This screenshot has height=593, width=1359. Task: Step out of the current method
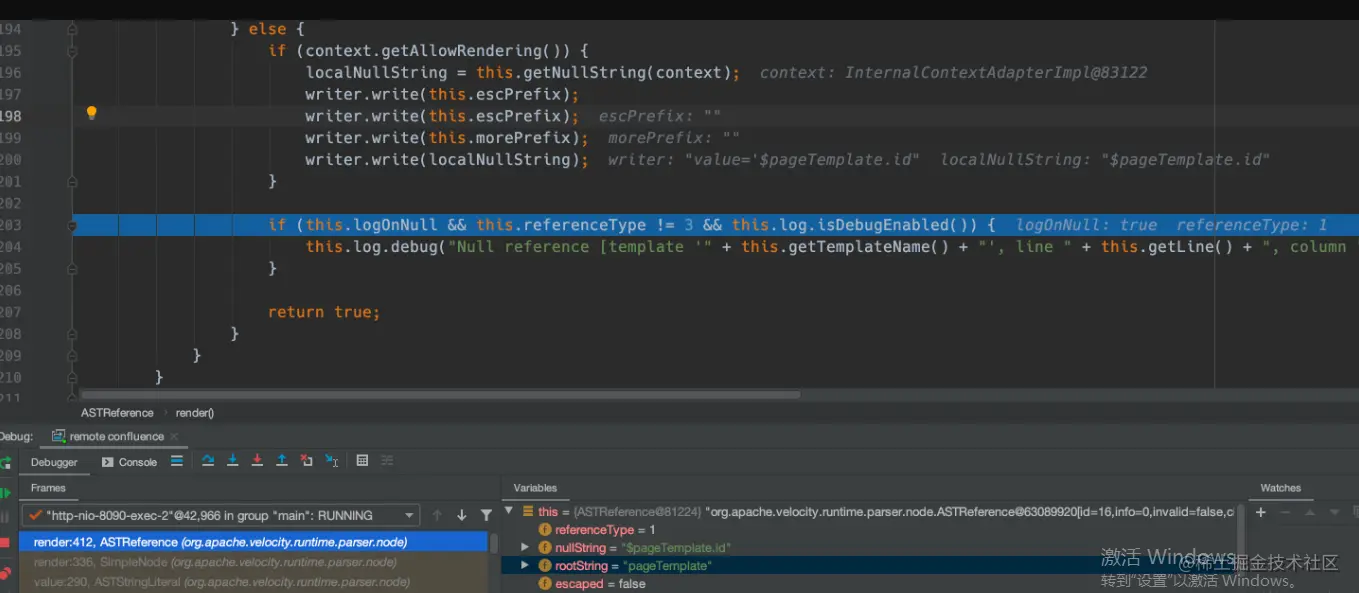pyautogui.click(x=282, y=461)
